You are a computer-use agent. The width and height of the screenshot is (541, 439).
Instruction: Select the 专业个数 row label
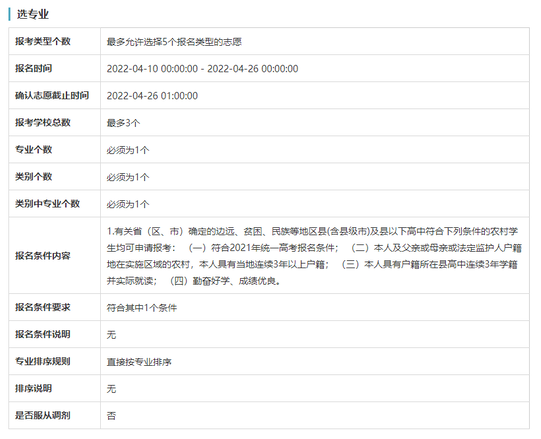point(33,149)
